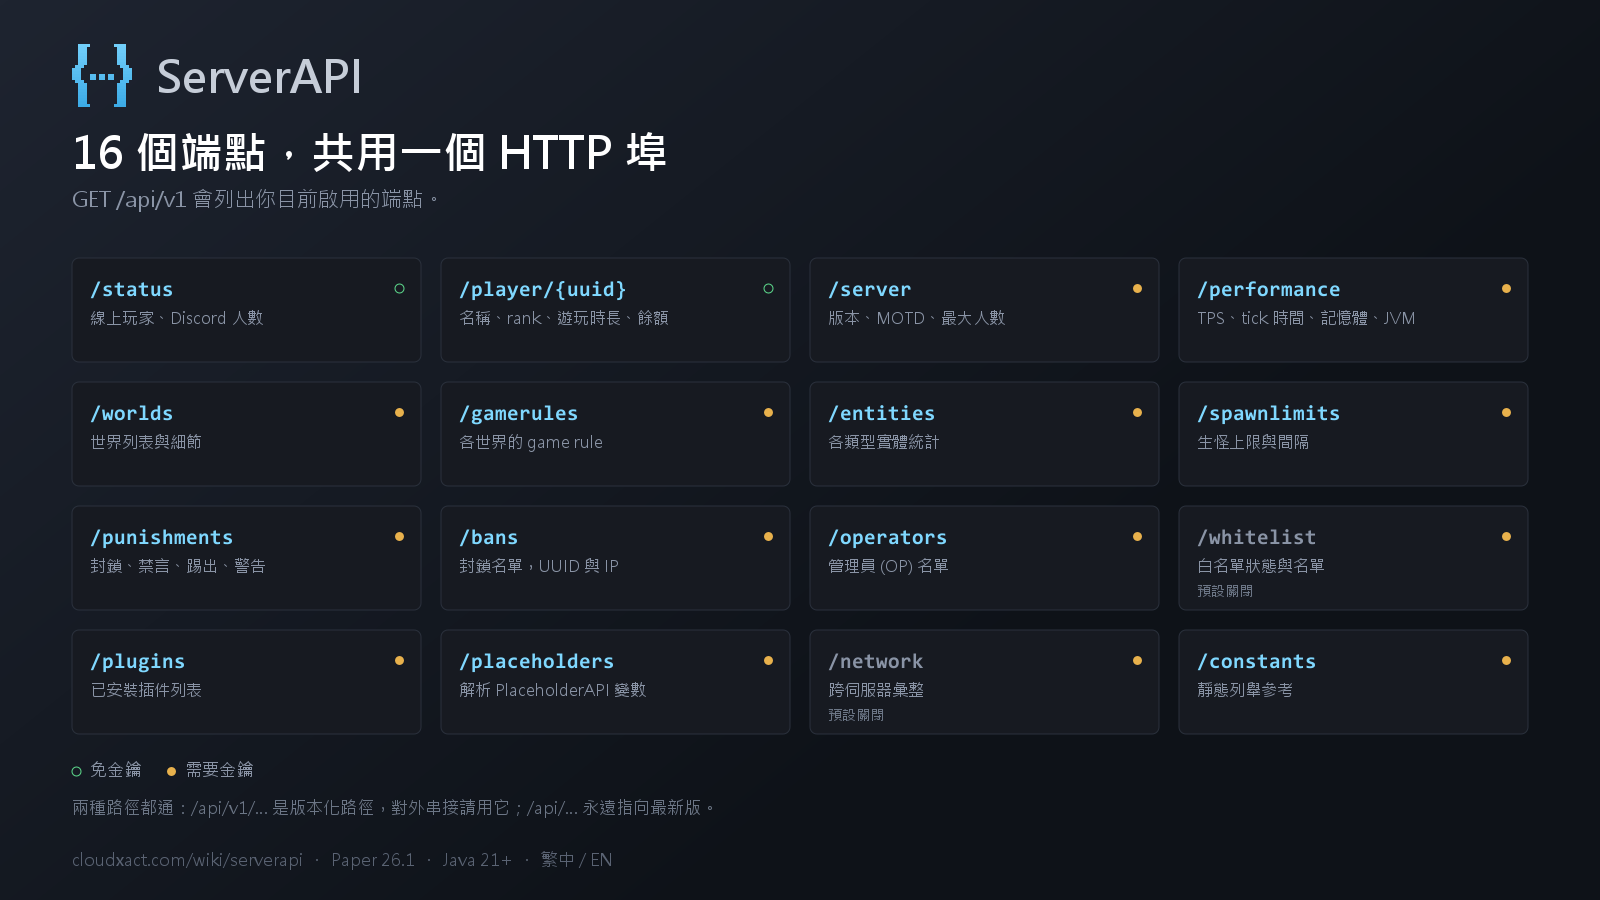
Task: Click the orange key dot on /worlds
Action: [x=399, y=413]
